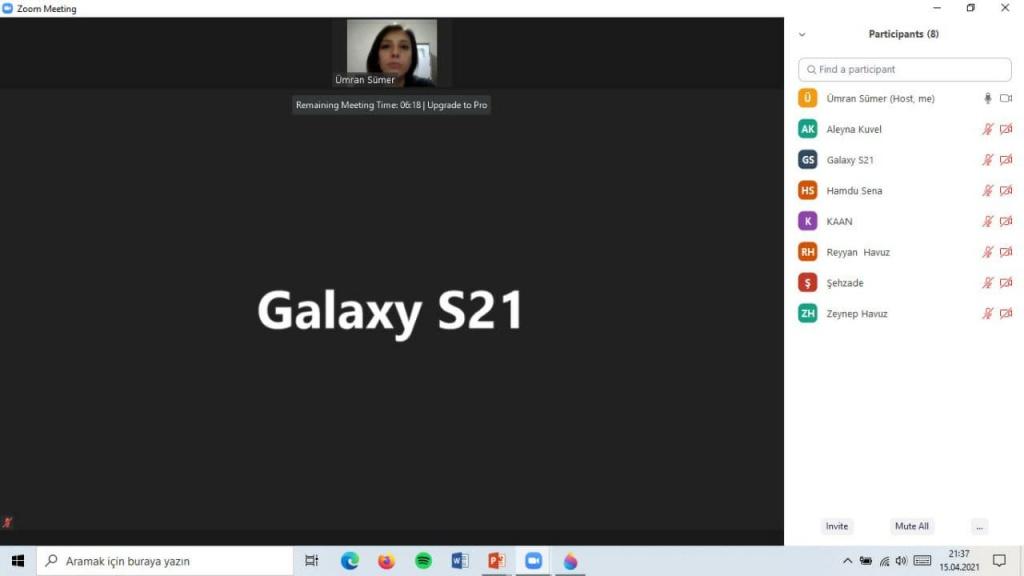Collapse the Participants panel with chevron
This screenshot has width=1024, height=576.
click(802, 34)
